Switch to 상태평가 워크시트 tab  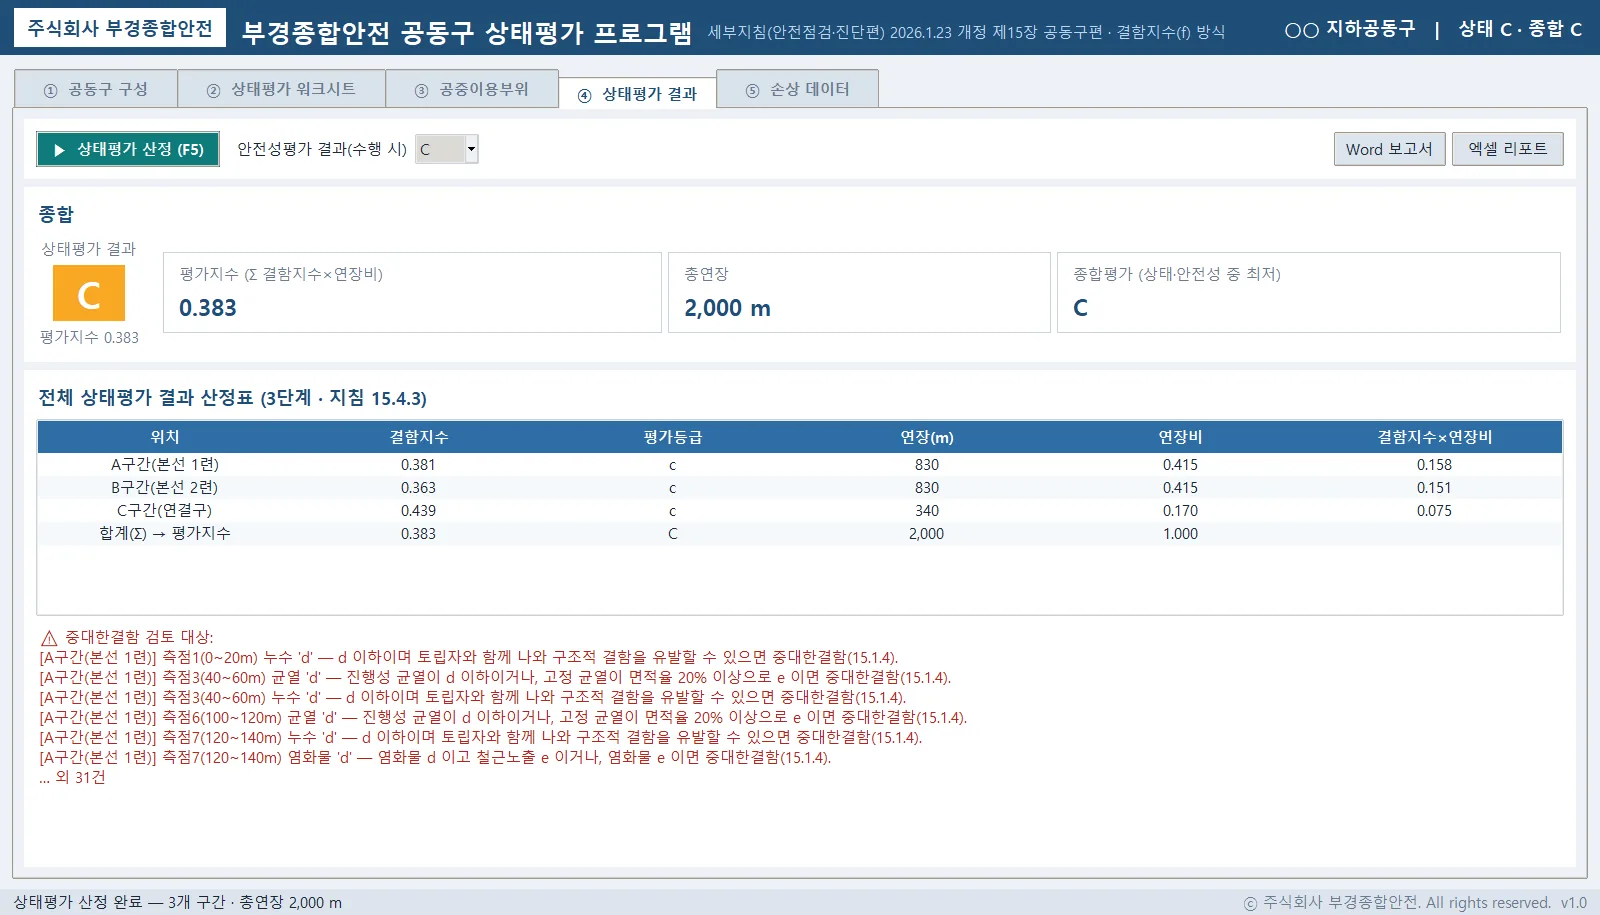(282, 89)
